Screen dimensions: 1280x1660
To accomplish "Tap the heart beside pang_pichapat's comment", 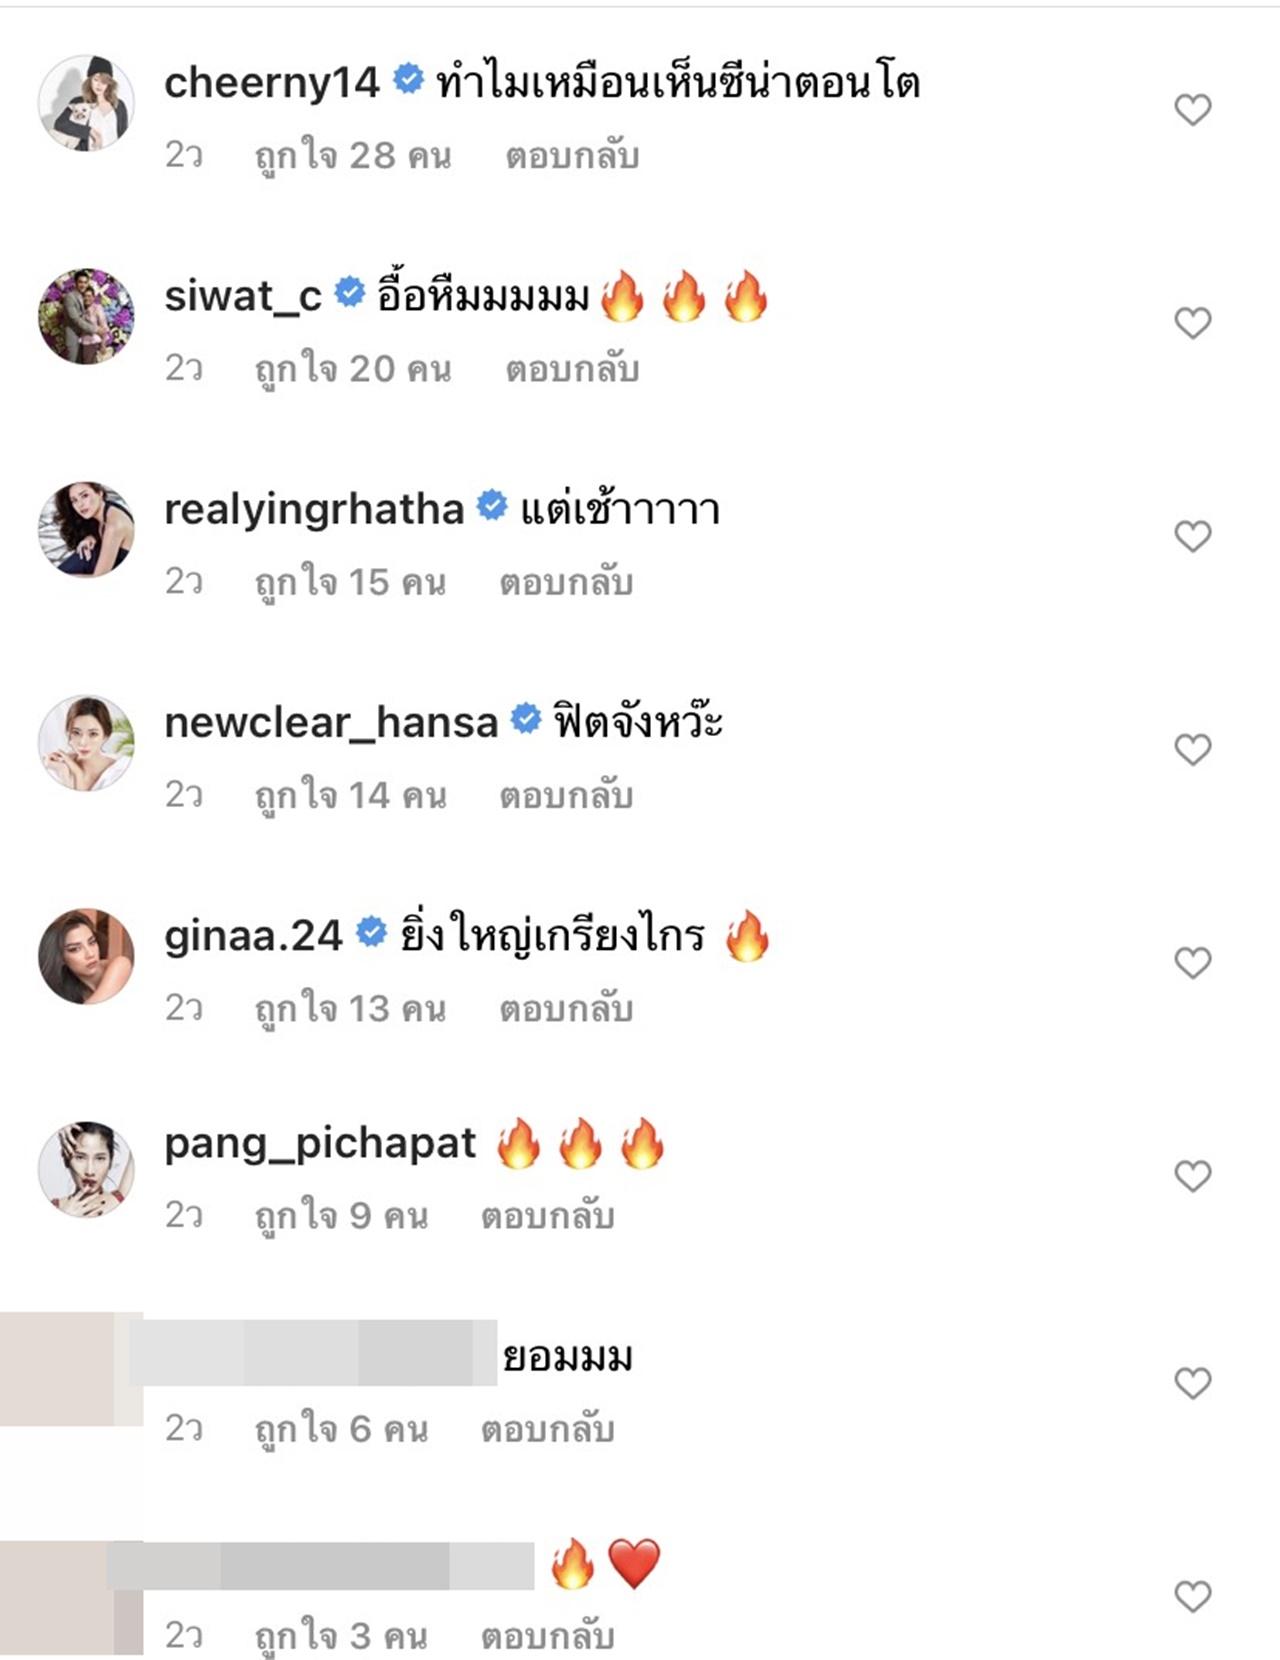I will click(x=1192, y=1175).
